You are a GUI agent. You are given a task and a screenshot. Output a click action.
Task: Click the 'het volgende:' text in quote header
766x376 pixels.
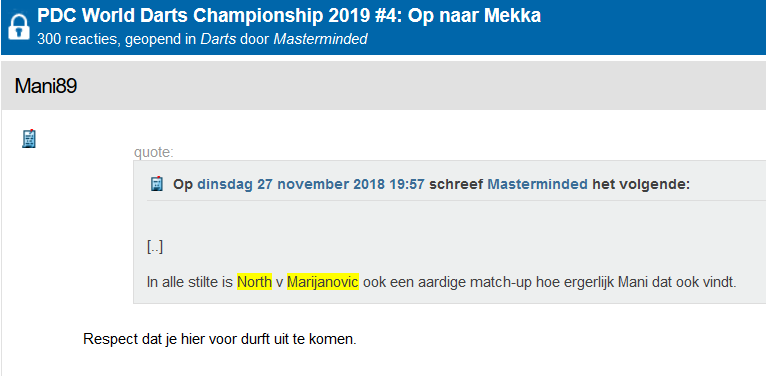(641, 185)
